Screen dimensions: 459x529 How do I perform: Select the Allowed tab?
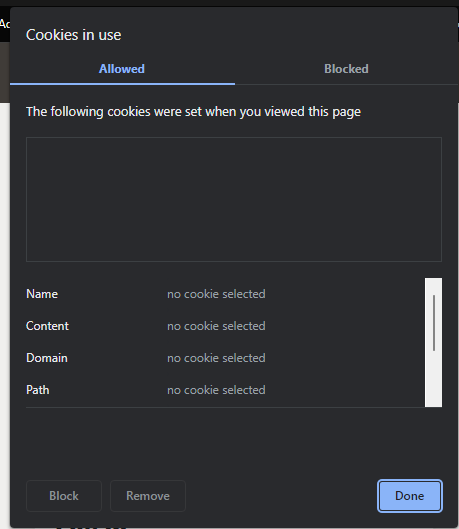point(122,69)
